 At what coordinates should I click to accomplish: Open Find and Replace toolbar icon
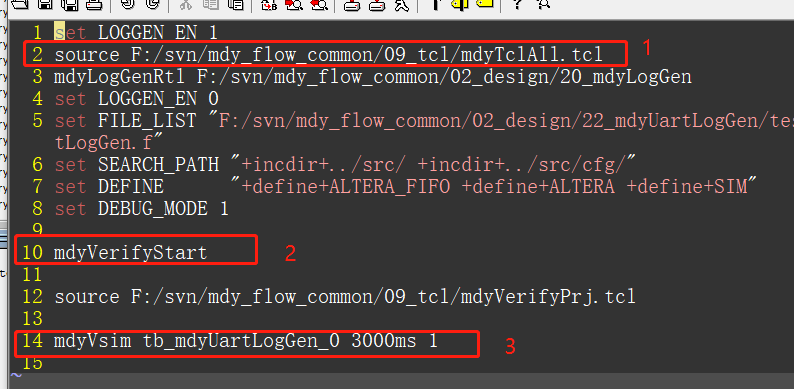(x=269, y=4)
